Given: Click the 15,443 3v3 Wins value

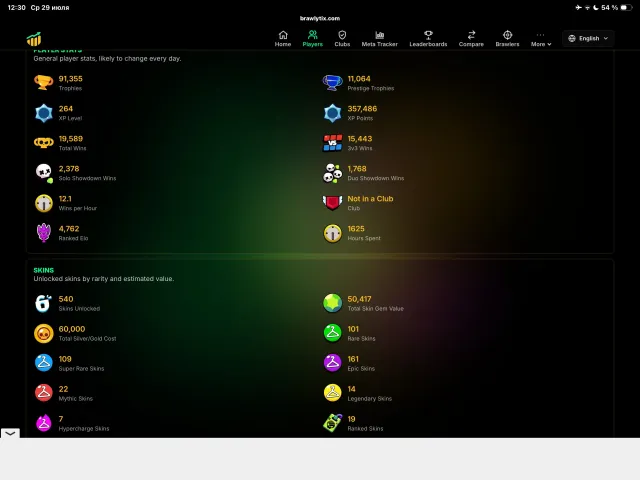Looking at the screenshot, I should (360, 139).
